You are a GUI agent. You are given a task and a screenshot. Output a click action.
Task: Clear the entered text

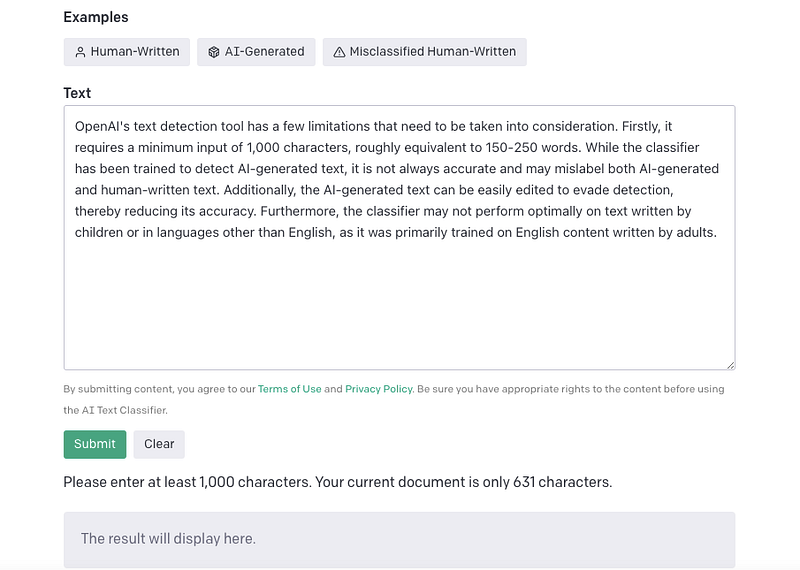[x=159, y=444]
